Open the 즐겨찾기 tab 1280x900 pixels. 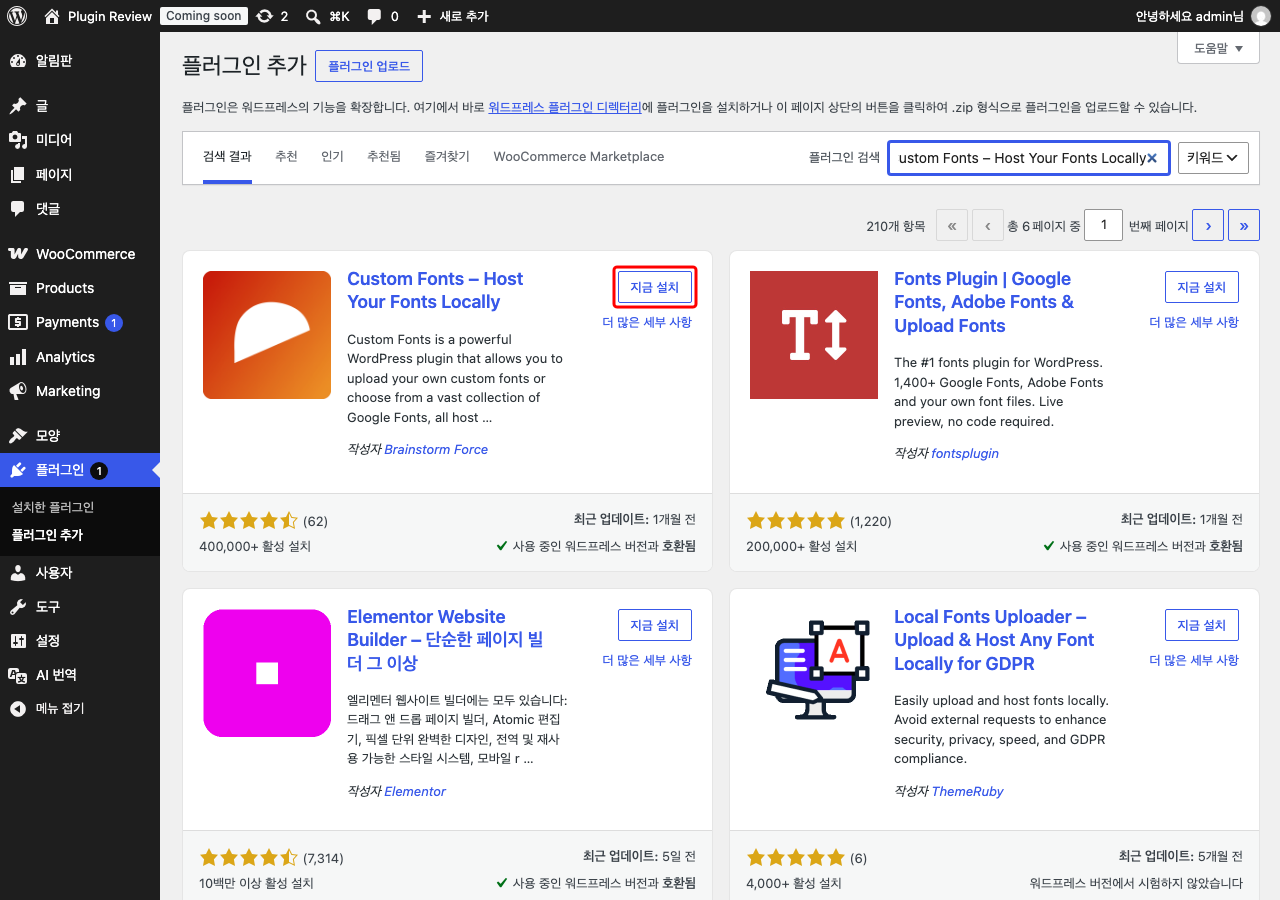click(x=447, y=157)
